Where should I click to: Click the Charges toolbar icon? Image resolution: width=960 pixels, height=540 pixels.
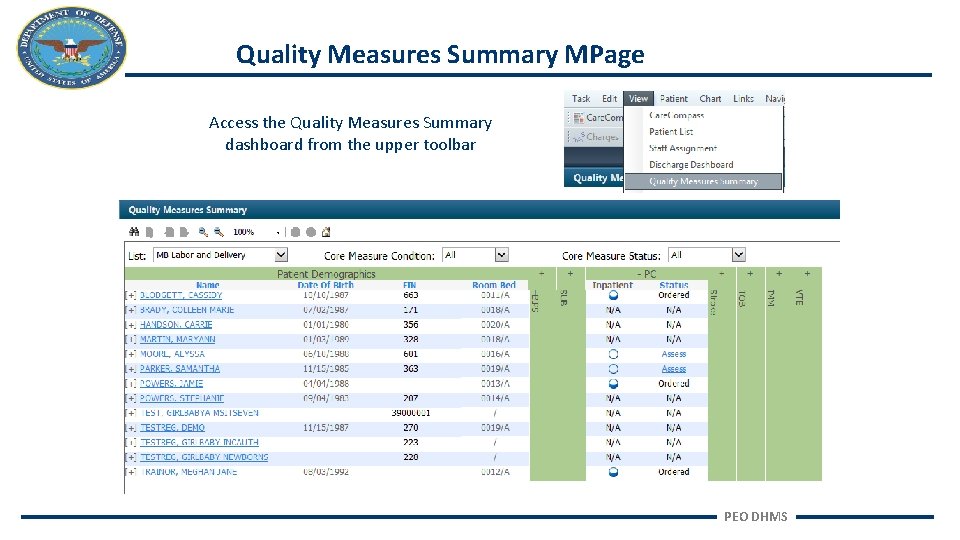coord(579,137)
